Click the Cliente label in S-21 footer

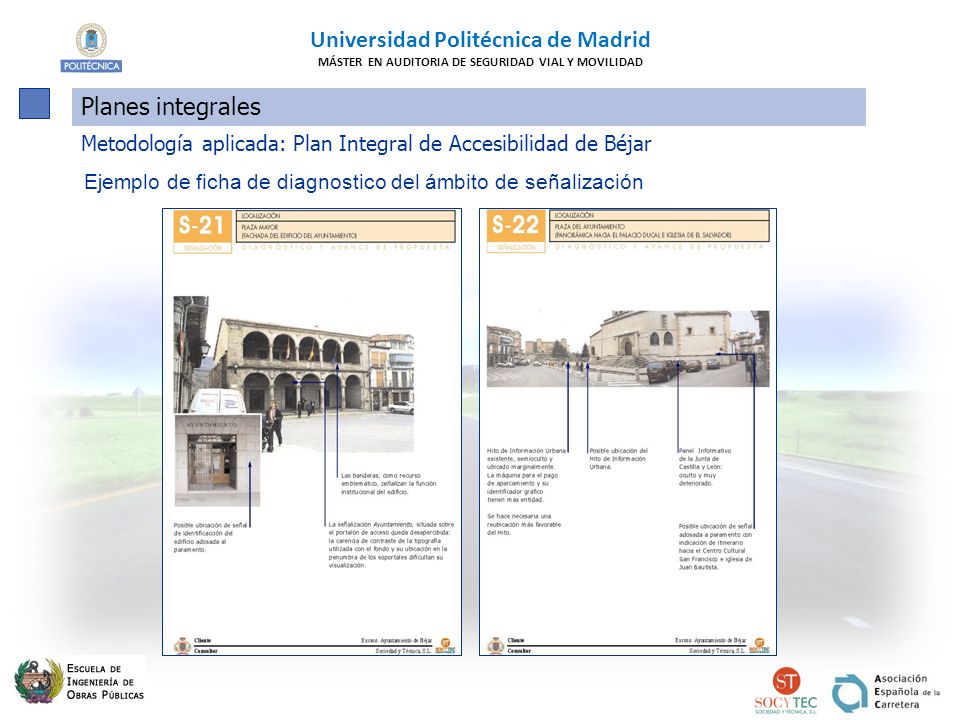point(203,640)
